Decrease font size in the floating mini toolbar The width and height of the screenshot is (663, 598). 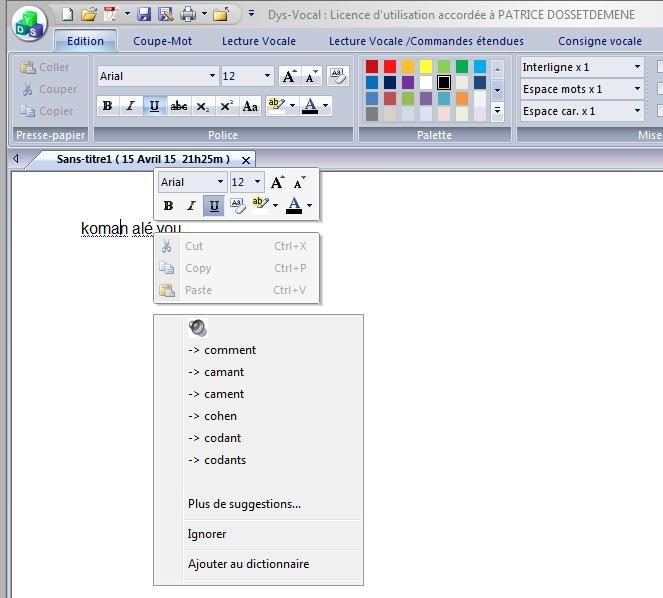[299, 182]
